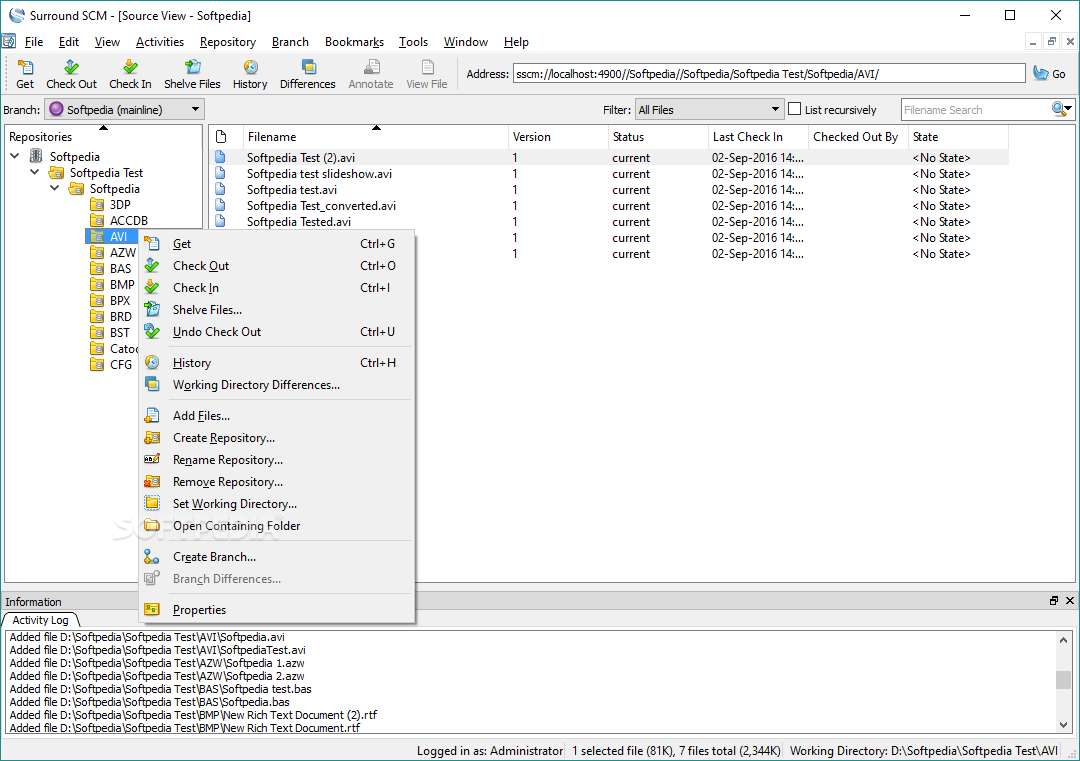Open the Branch menu
Viewport: 1080px width, 761px height.
(290, 42)
